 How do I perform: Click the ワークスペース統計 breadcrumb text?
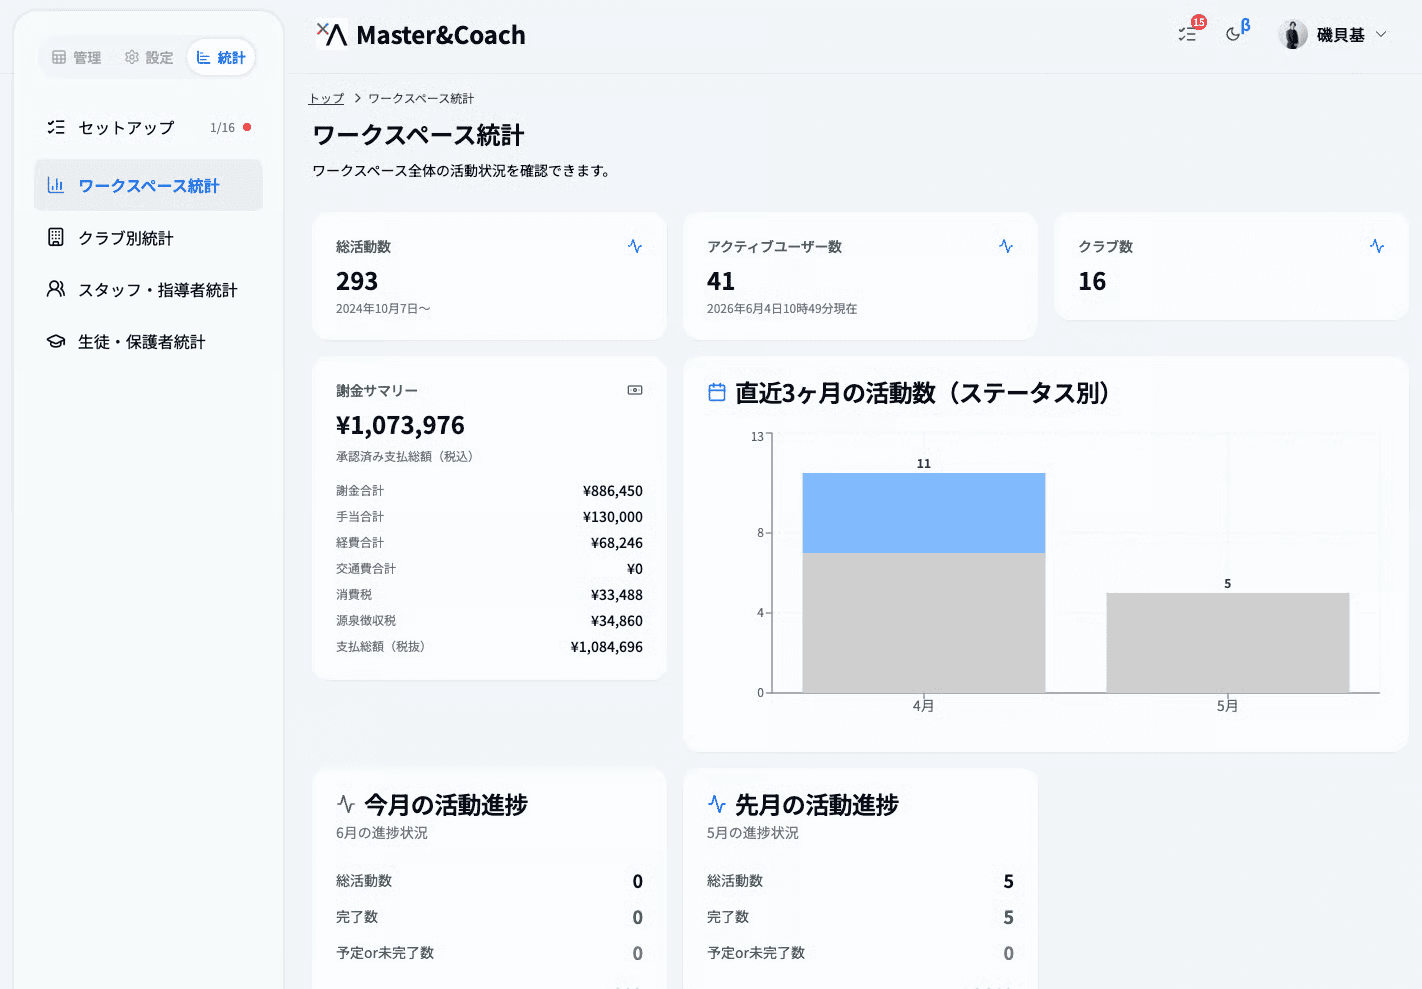click(x=421, y=98)
